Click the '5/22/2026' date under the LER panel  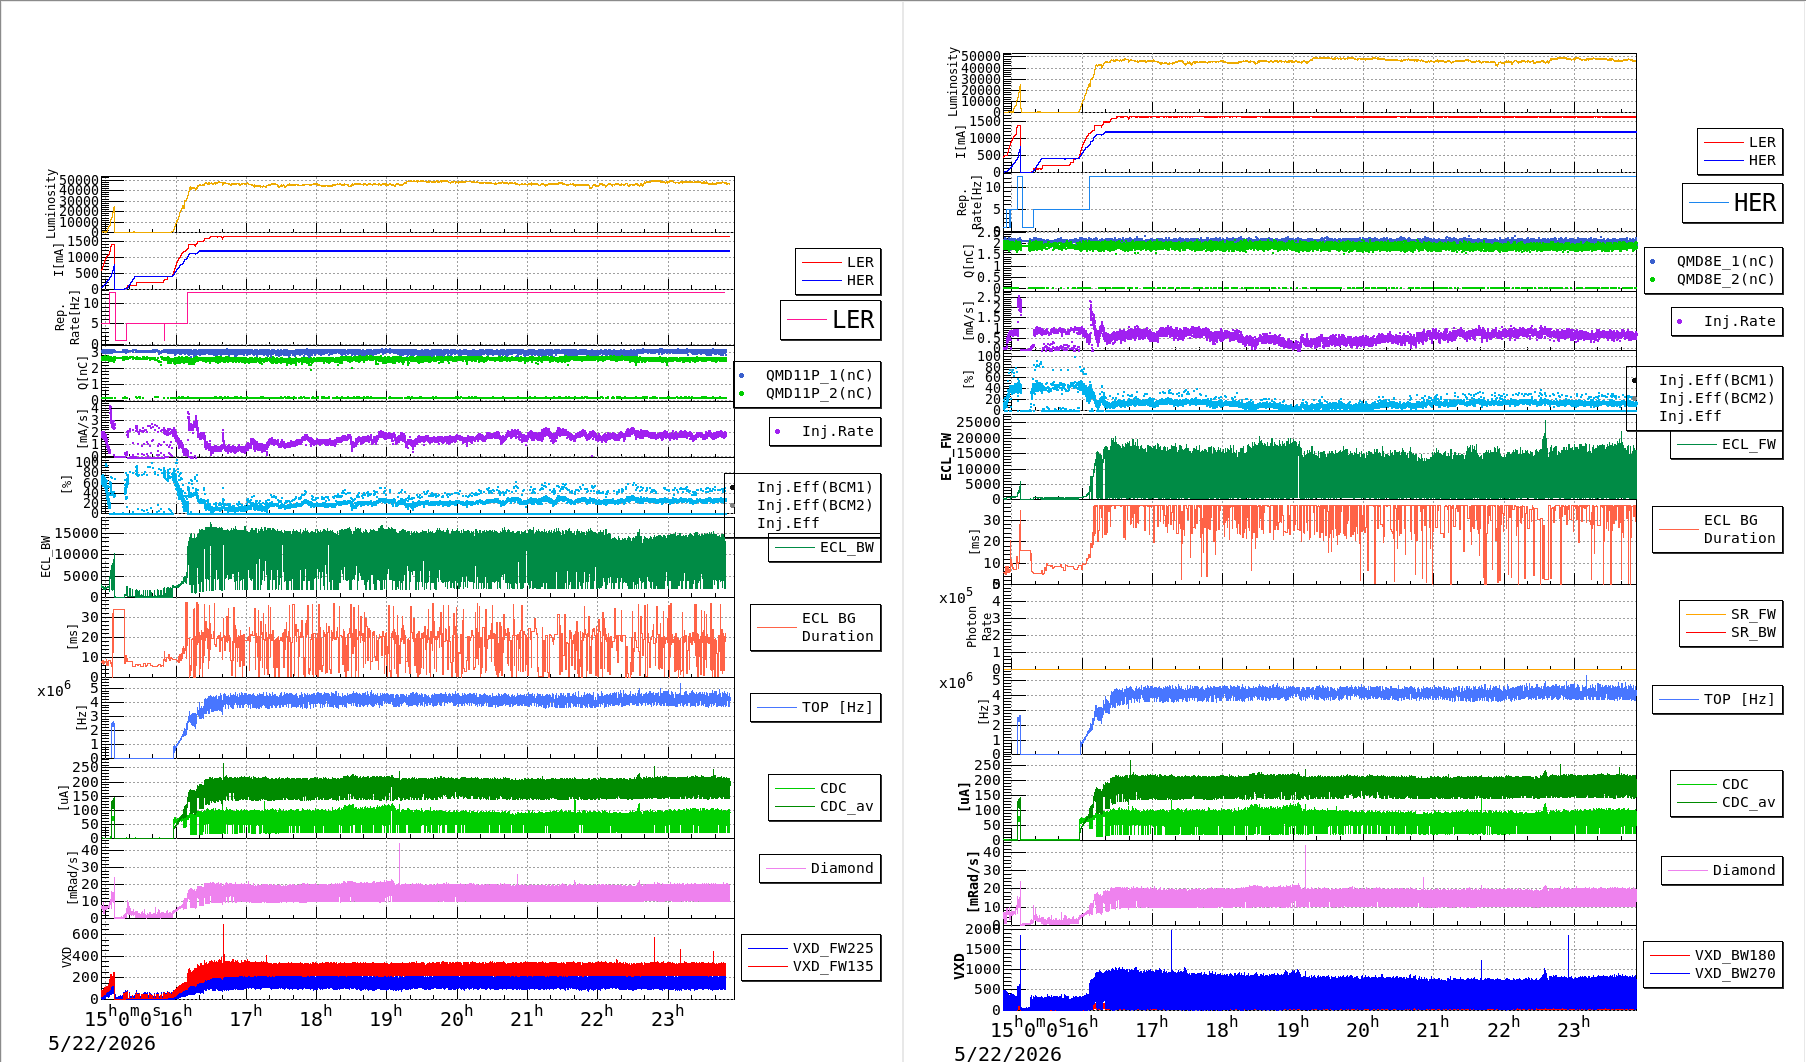(x=102, y=1043)
